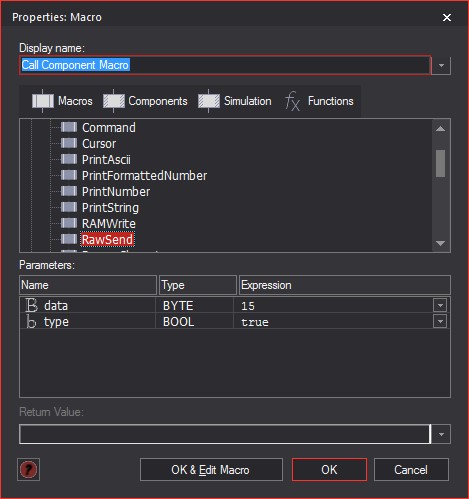Click the type parameter name
This screenshot has height=499, width=469.
tap(56, 322)
